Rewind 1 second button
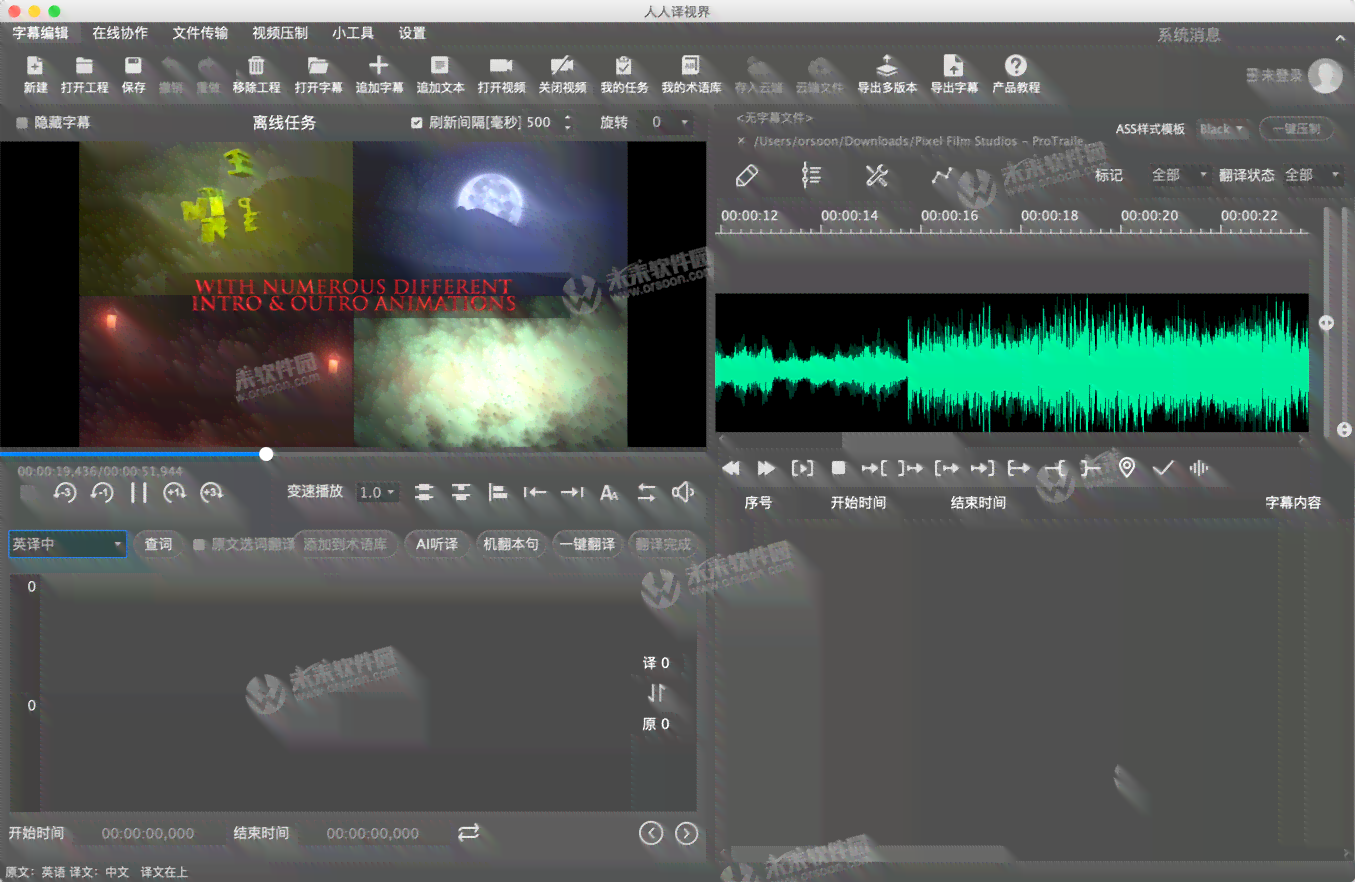Image resolution: width=1355 pixels, height=882 pixels. coord(102,492)
